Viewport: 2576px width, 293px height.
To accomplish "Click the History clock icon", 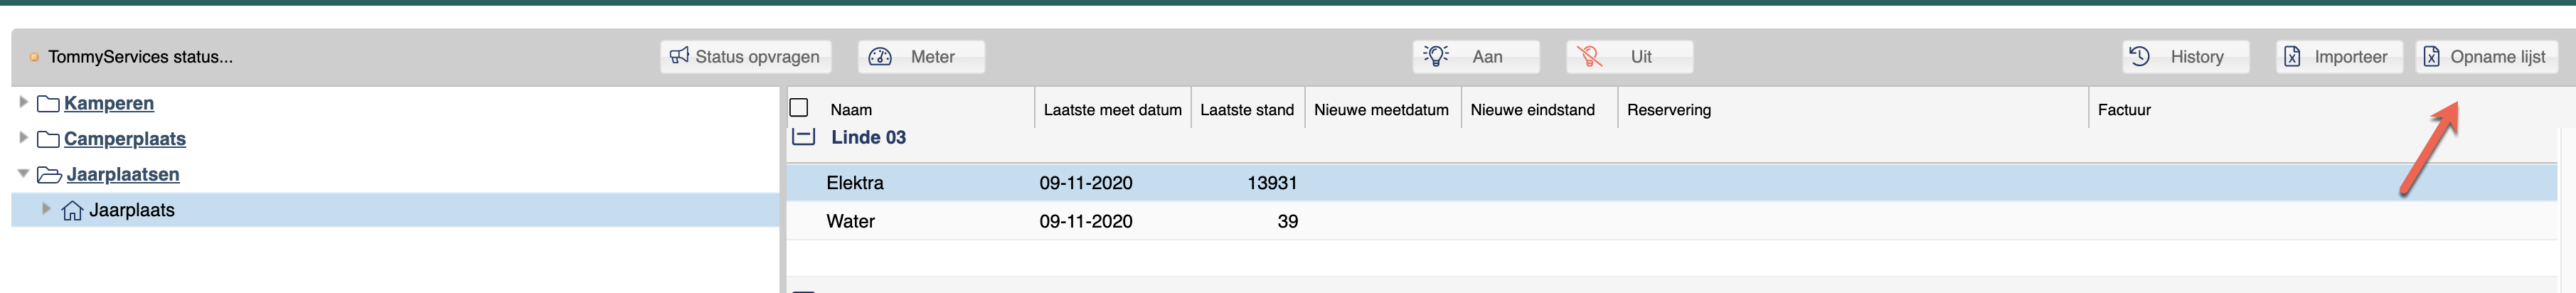I will point(2139,56).
